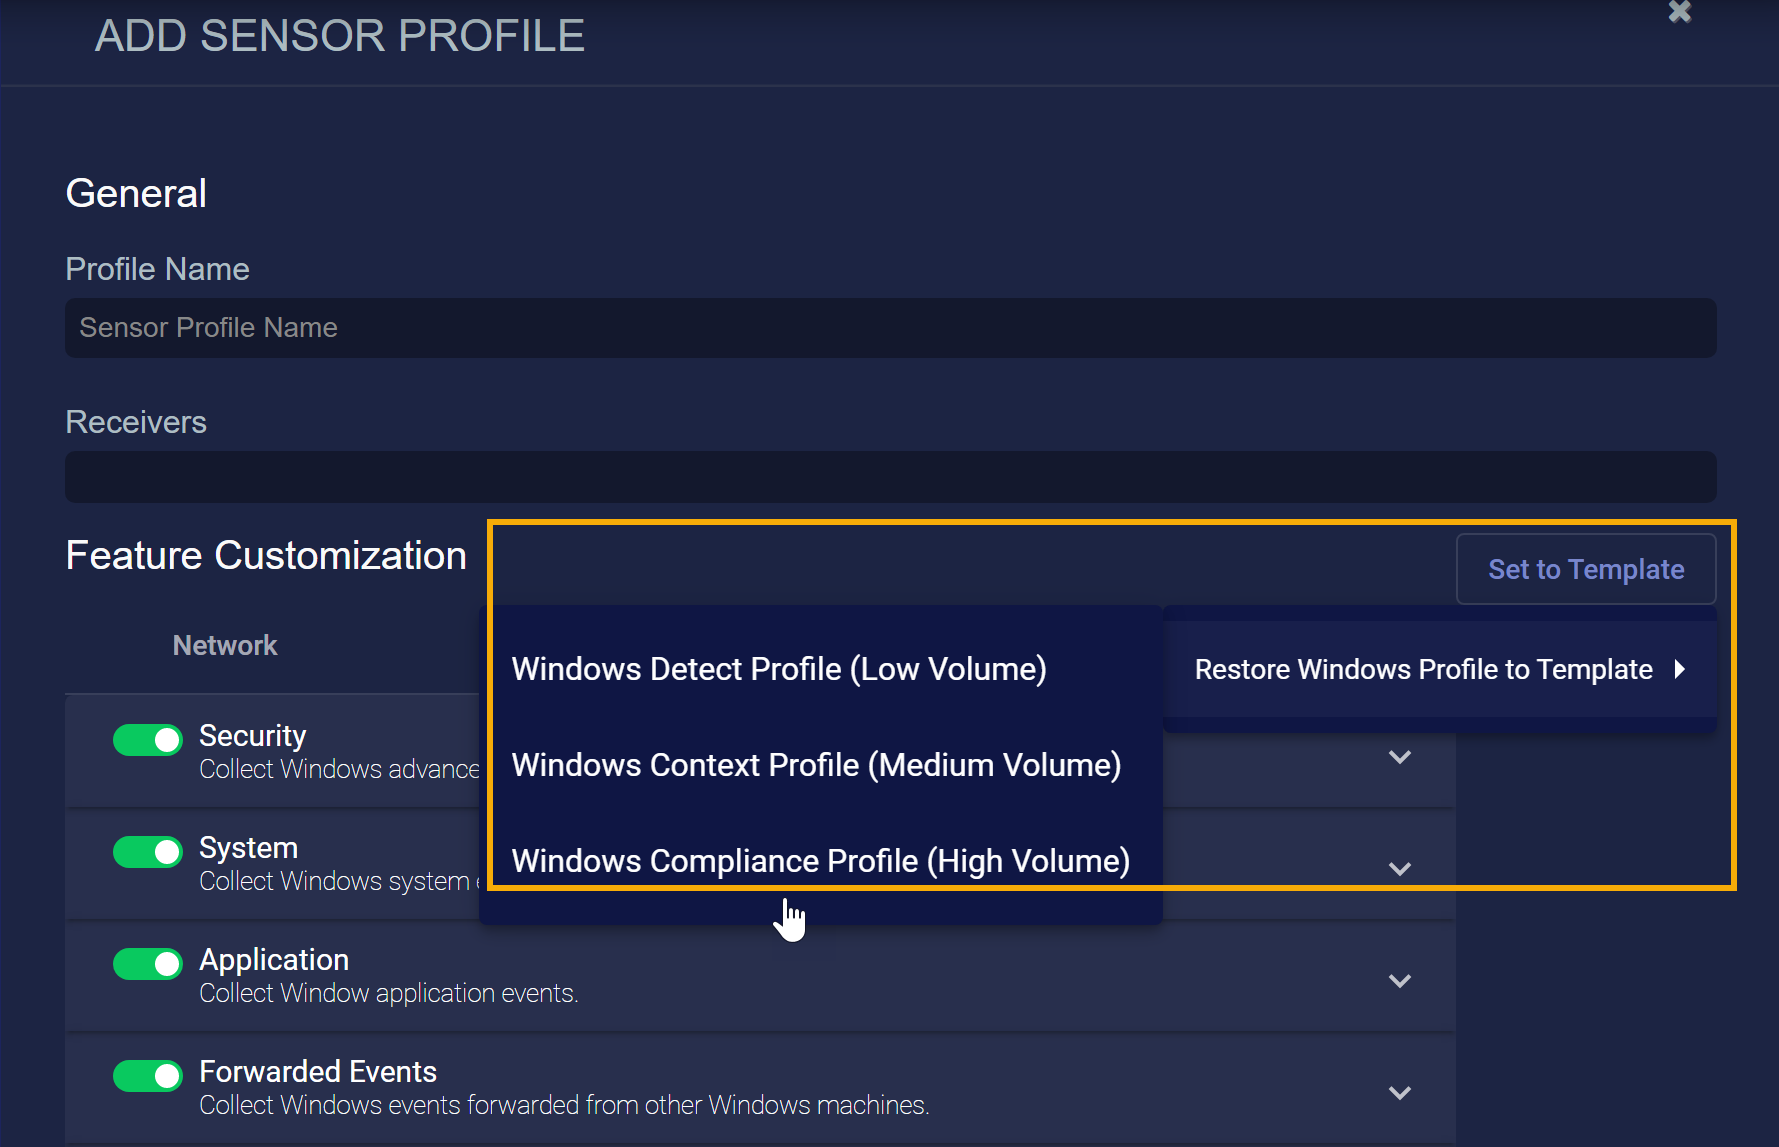The image size is (1779, 1147).
Task: Expand the Security row chevron
Action: click(x=1399, y=757)
